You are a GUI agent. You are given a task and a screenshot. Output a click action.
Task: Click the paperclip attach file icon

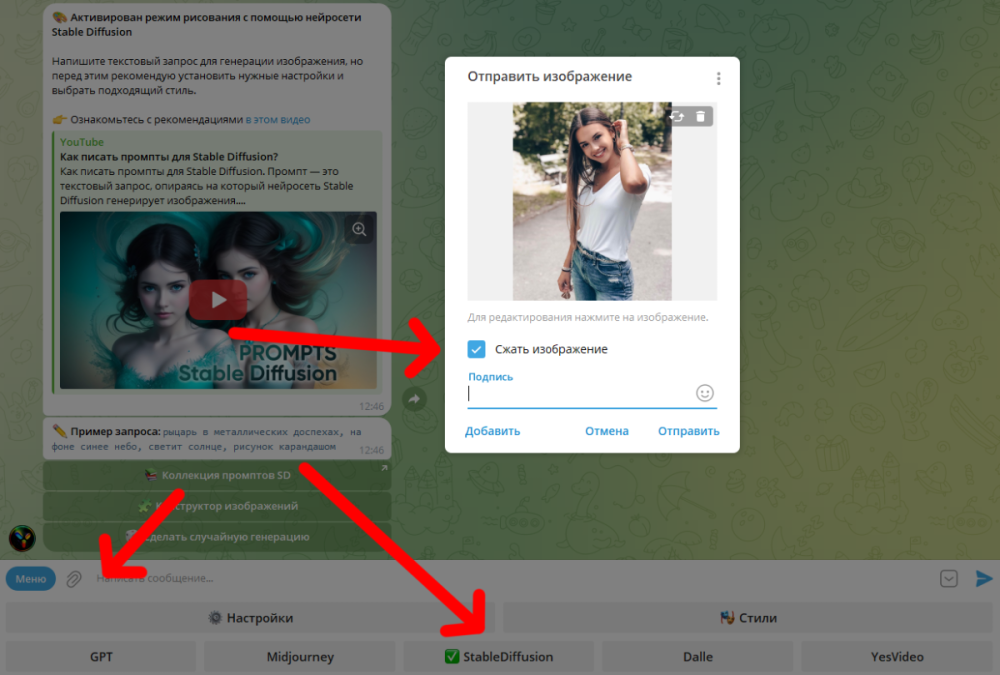(74, 578)
